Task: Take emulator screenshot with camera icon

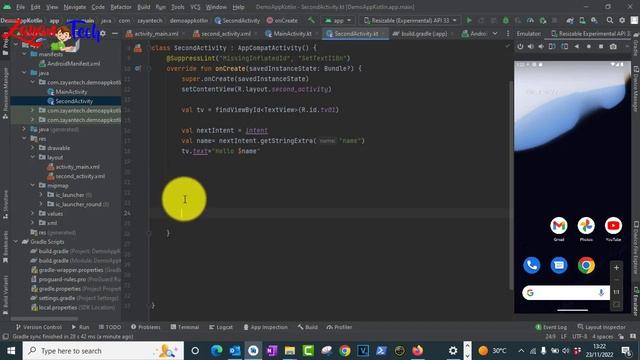Action: point(613,47)
